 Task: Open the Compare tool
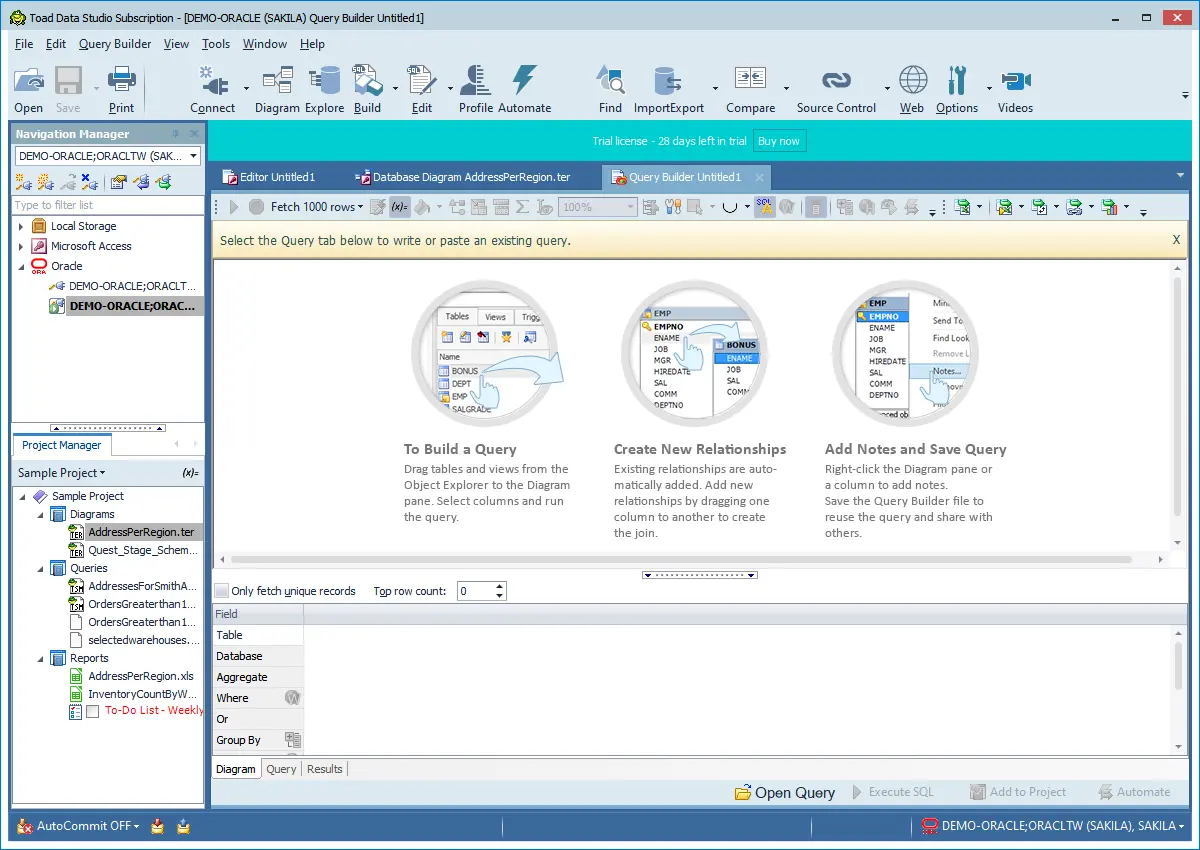pyautogui.click(x=750, y=89)
